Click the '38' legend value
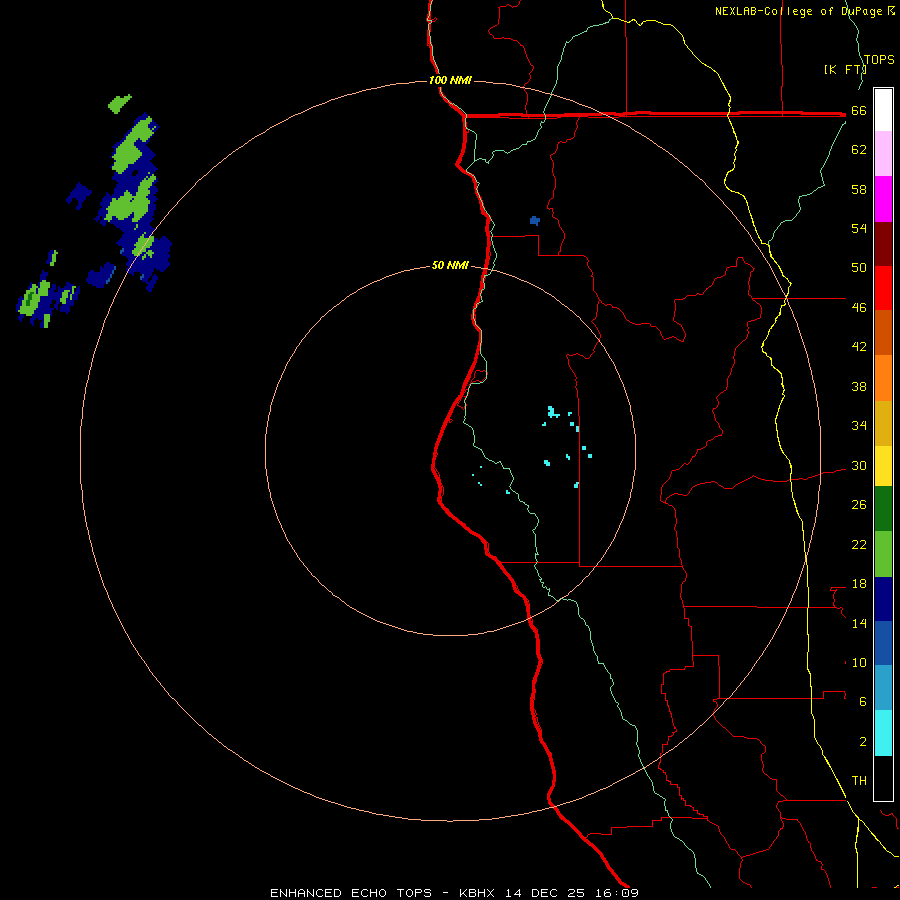The width and height of the screenshot is (900, 900). point(859,386)
